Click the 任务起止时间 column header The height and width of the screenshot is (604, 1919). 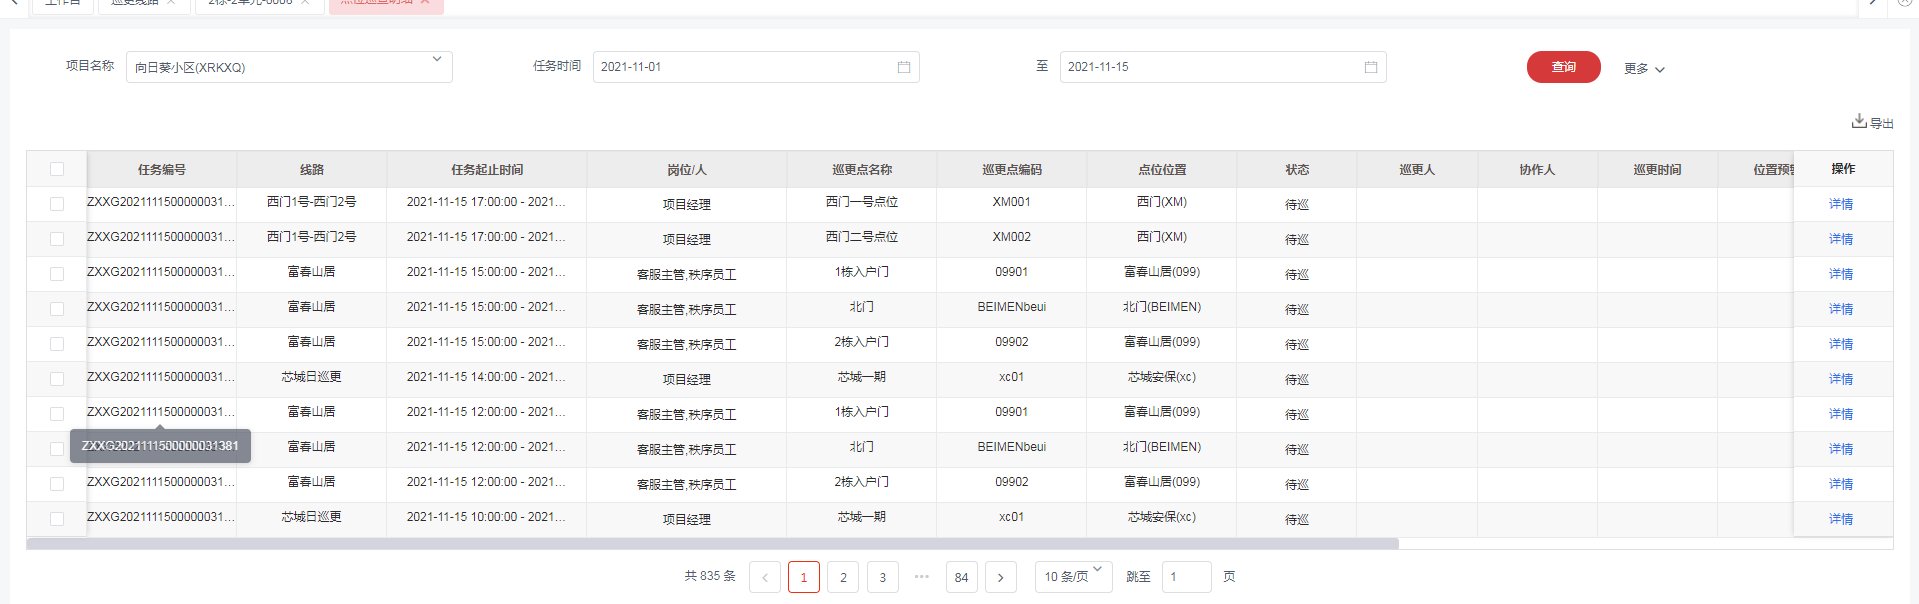point(487,170)
